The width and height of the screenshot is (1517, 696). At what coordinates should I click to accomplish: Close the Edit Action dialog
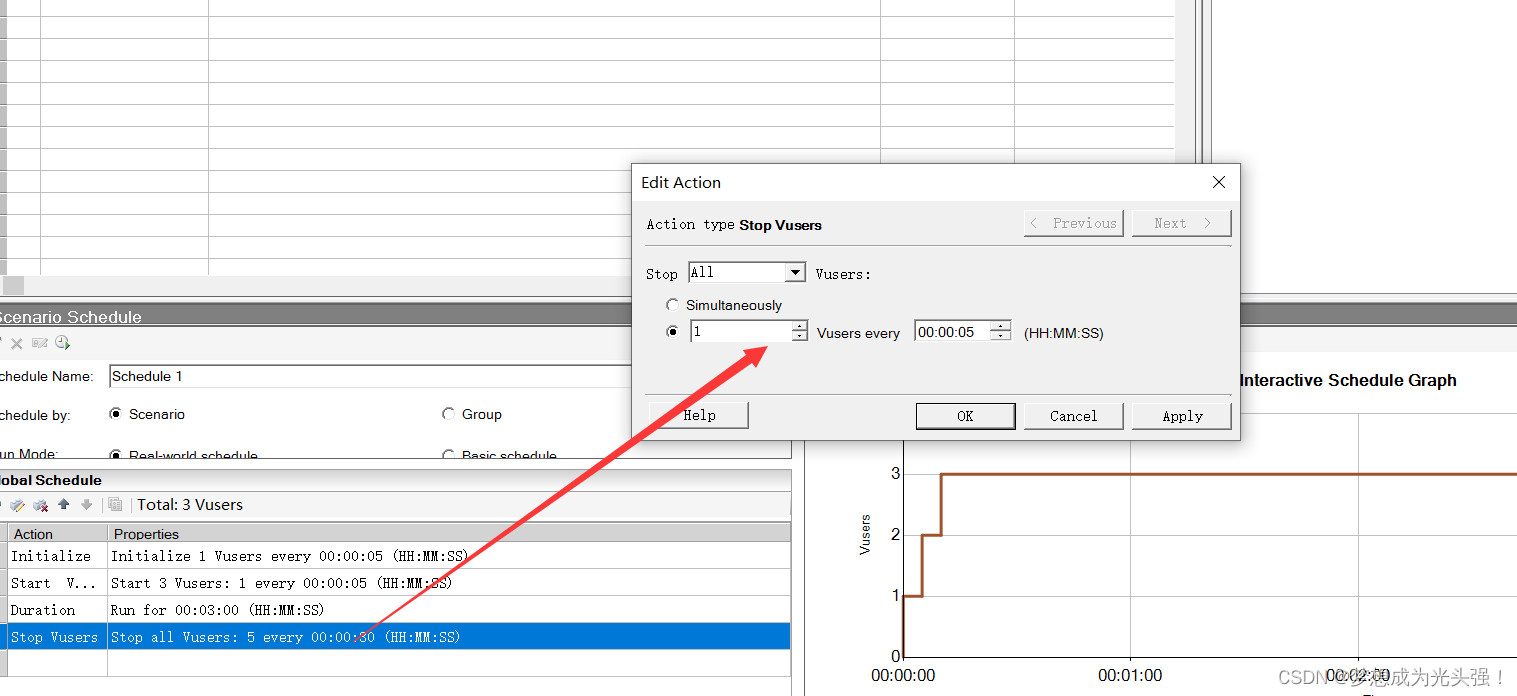click(x=1219, y=182)
